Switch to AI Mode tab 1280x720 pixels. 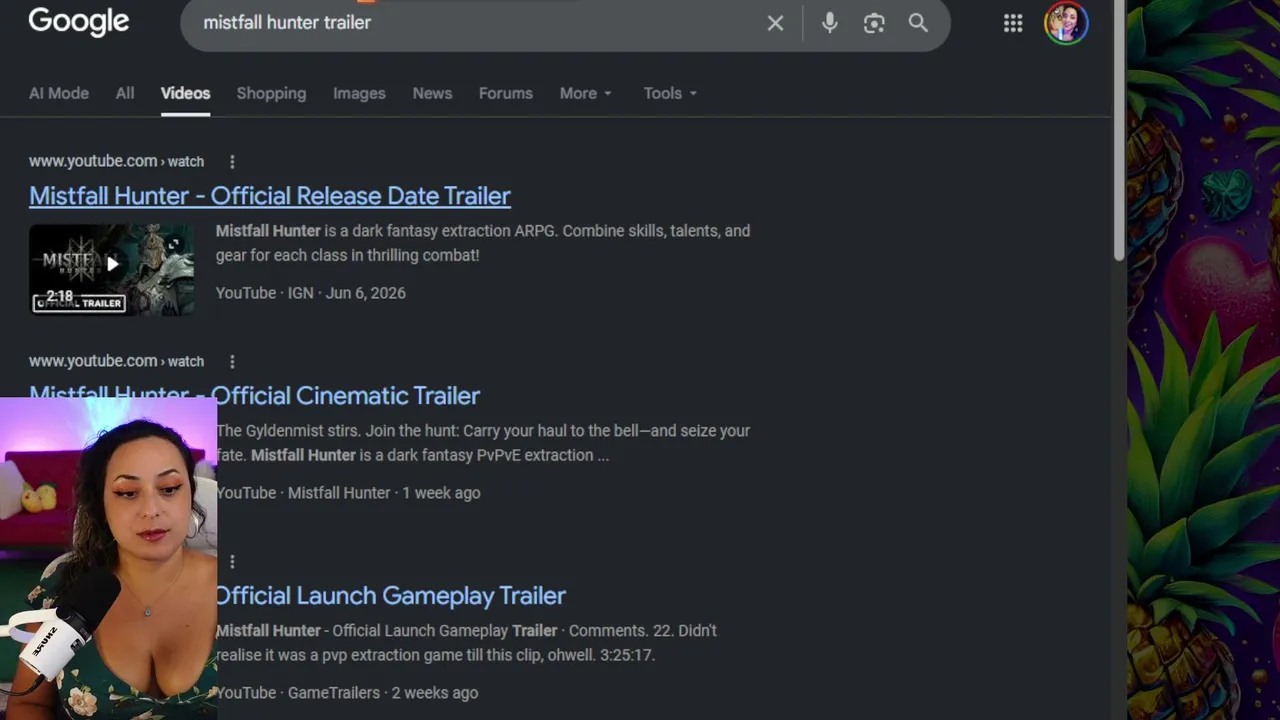tap(59, 93)
